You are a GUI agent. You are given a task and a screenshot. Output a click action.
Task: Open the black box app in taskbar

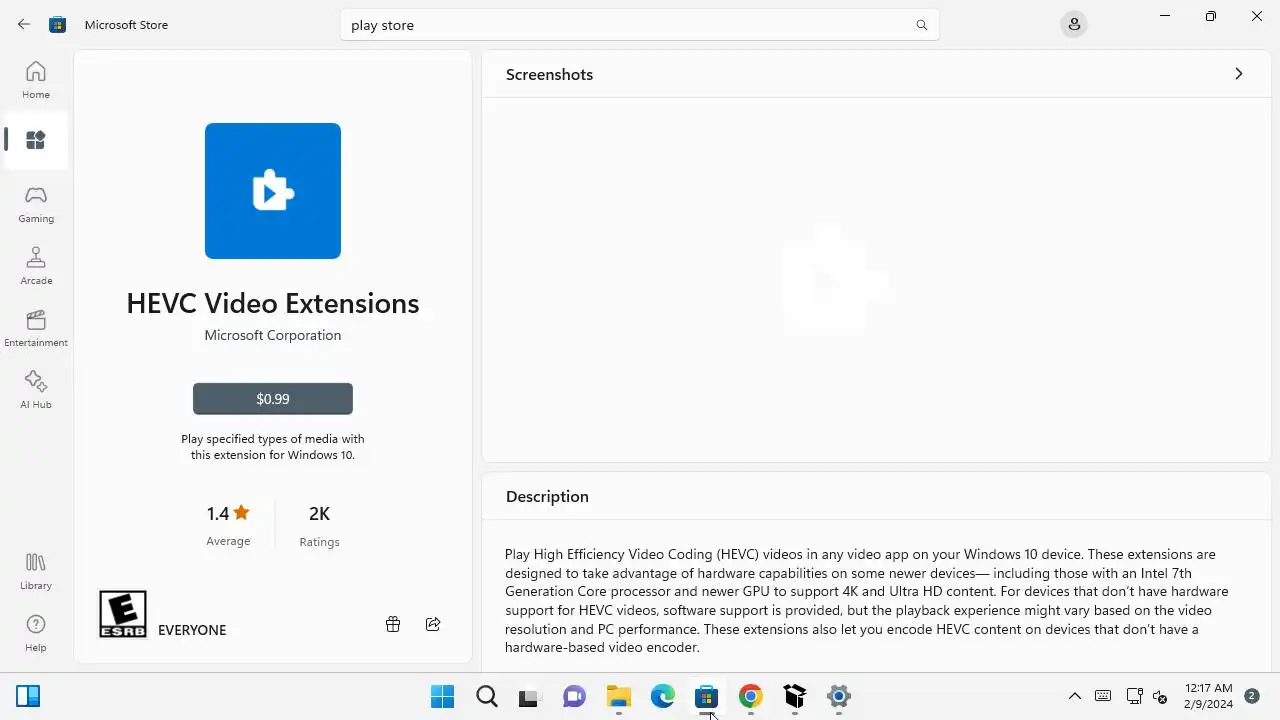pos(795,696)
